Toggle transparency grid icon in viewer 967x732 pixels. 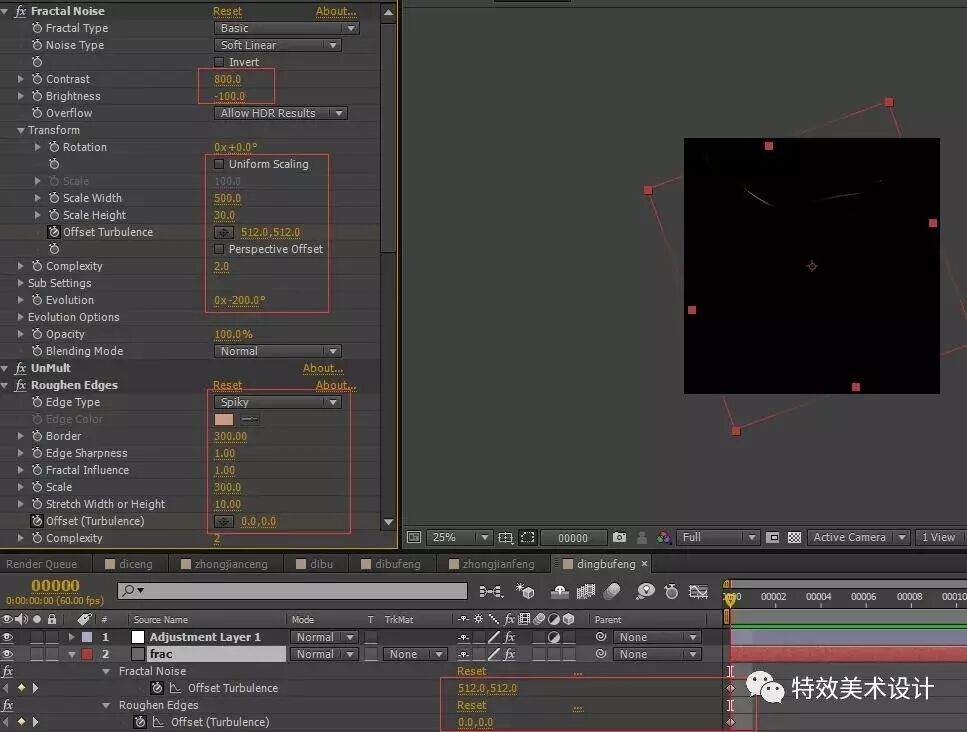tap(794, 538)
